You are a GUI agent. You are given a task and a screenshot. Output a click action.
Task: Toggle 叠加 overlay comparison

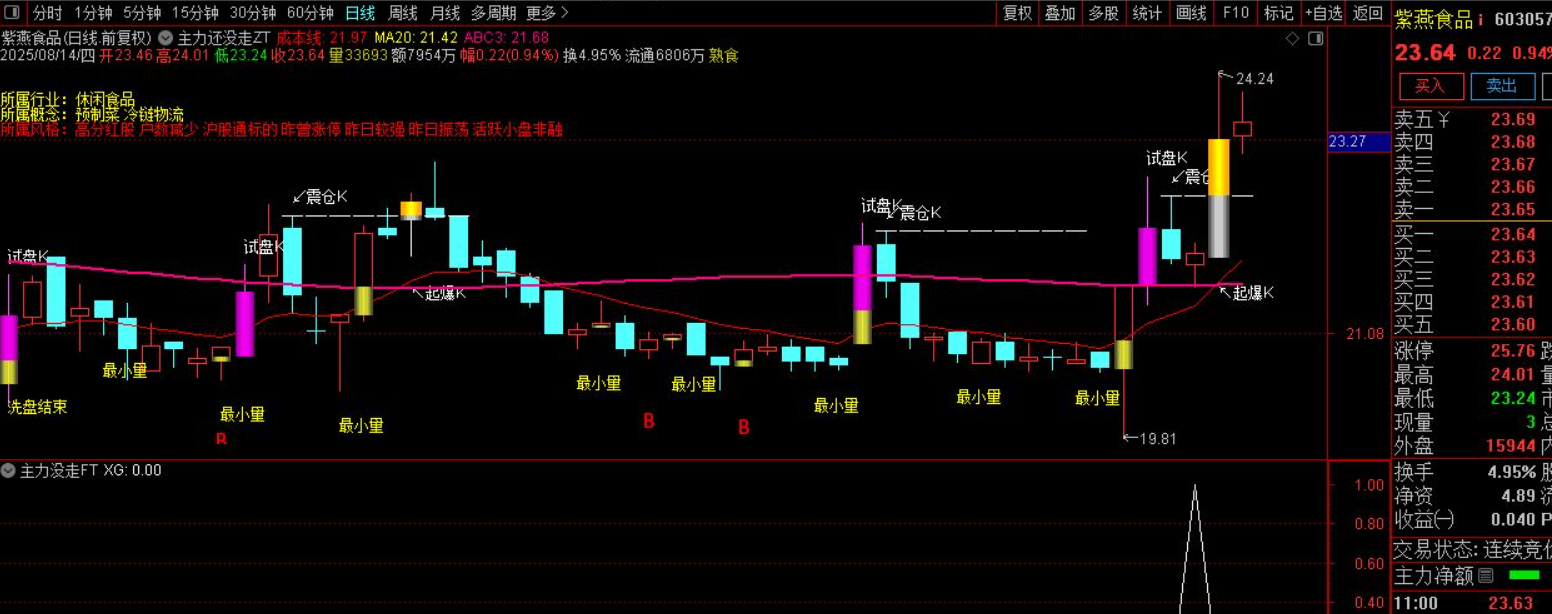(1060, 13)
